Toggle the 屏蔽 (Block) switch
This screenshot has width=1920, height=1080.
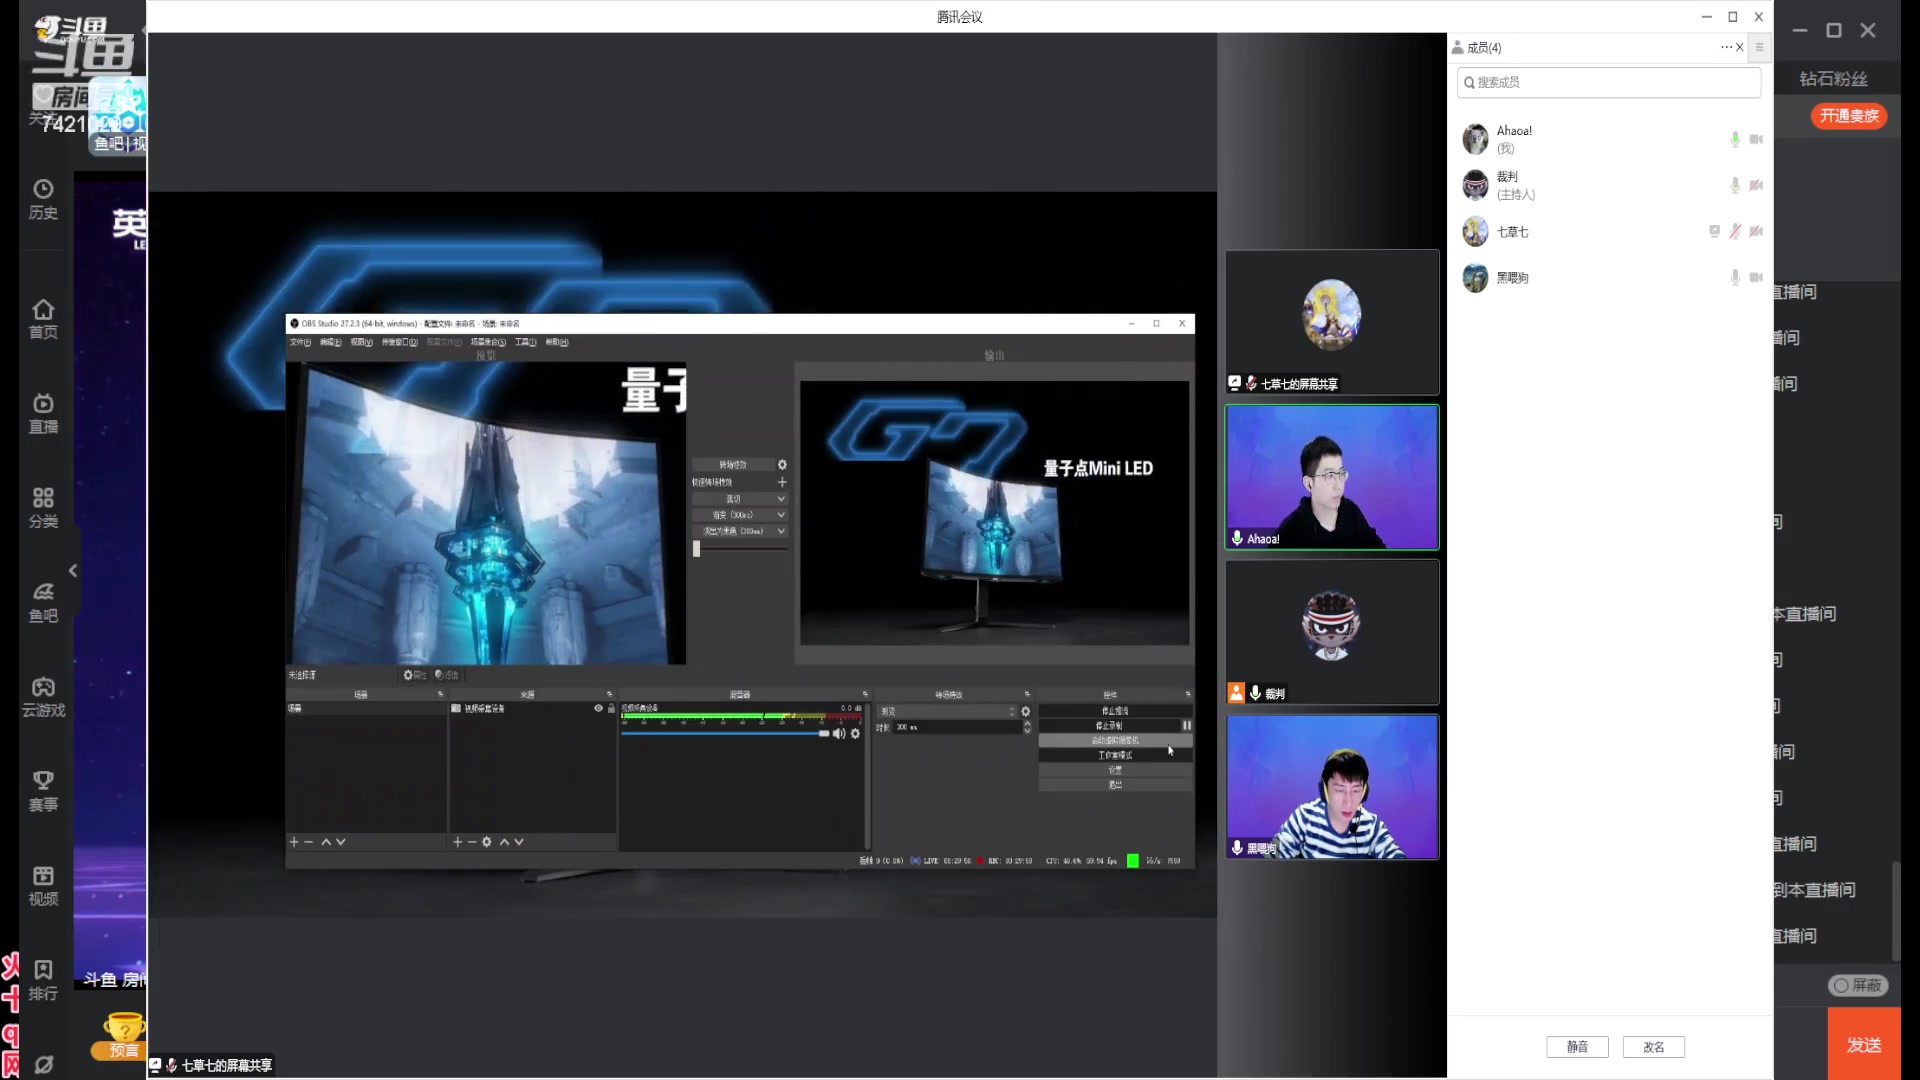(x=1858, y=985)
